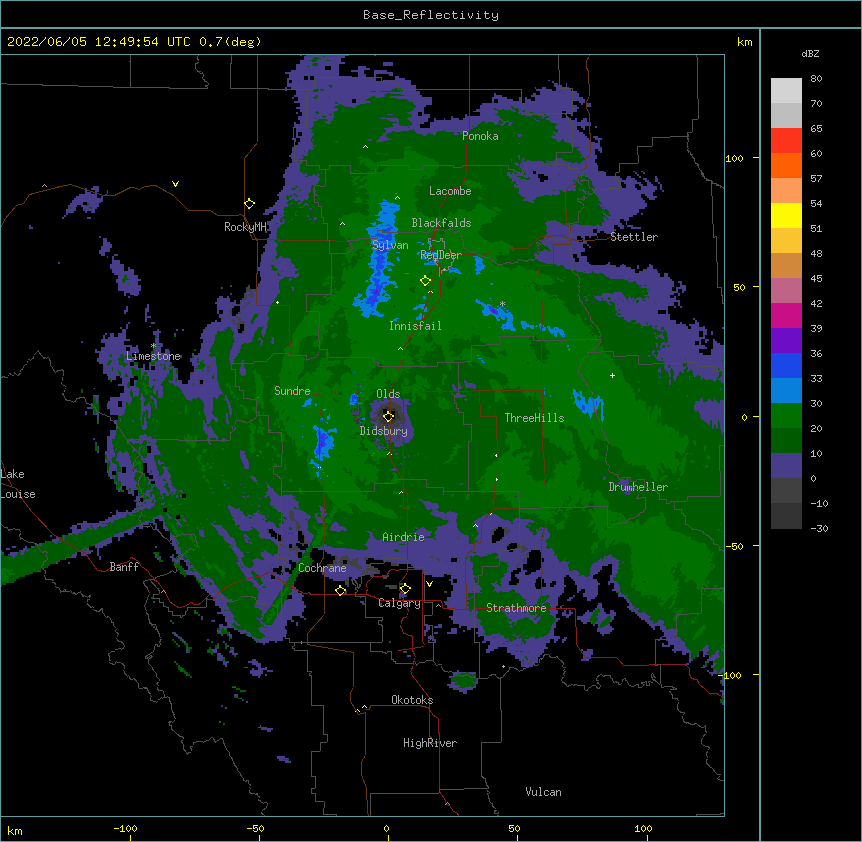Pick the light gray 70-80 dBZ legend swatch
The height and width of the screenshot is (842, 862).
coord(786,90)
